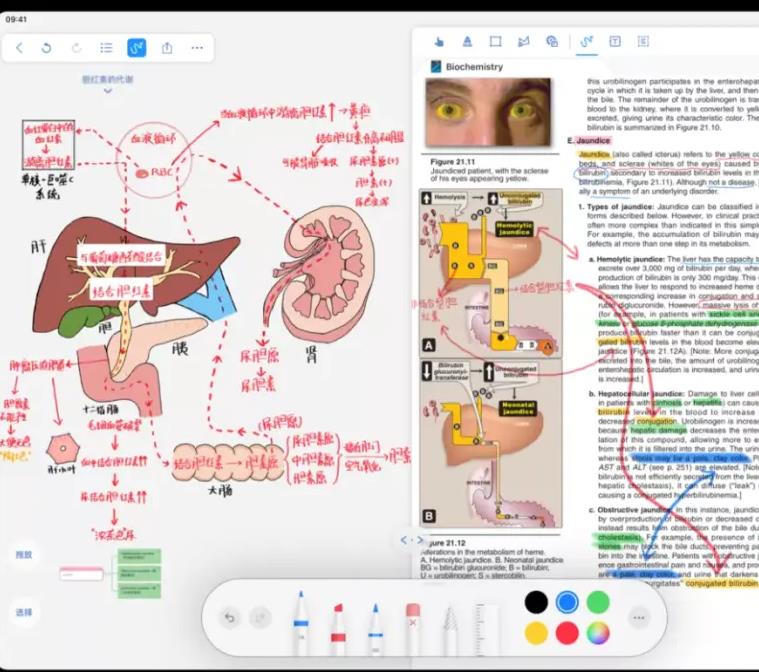The image size is (759, 672).
Task: Select the rectangle selection tool in PDF toolbar
Action: [x=495, y=41]
